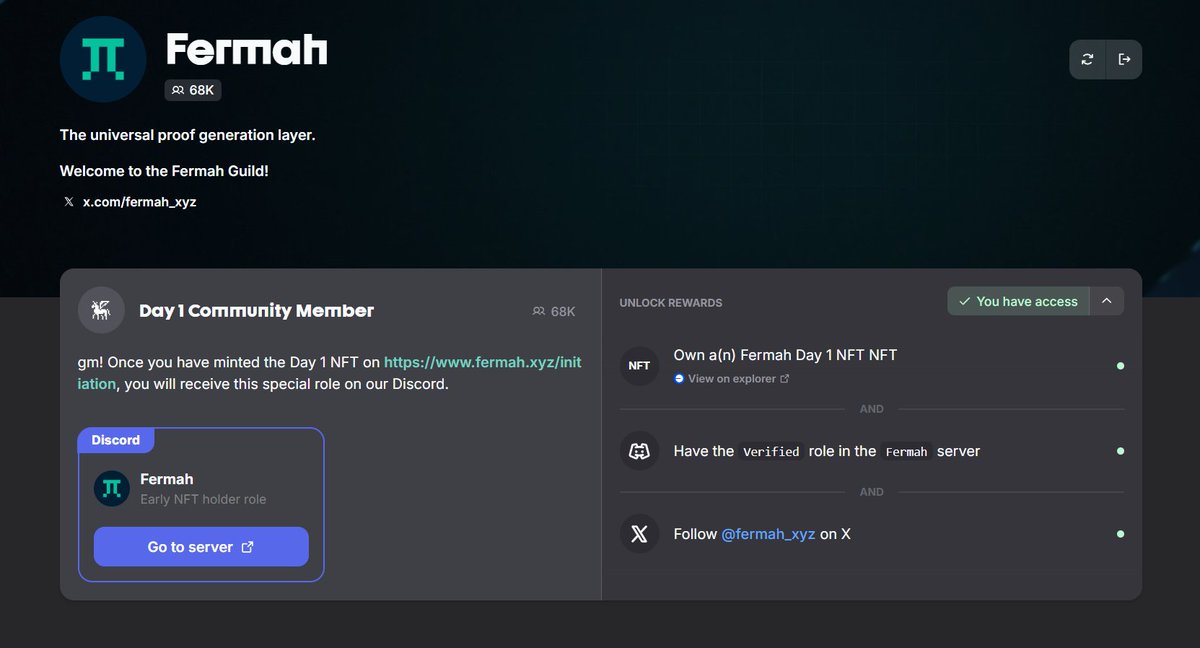This screenshot has height=648, width=1200.
Task: Click Go to server button
Action: pyautogui.click(x=201, y=547)
